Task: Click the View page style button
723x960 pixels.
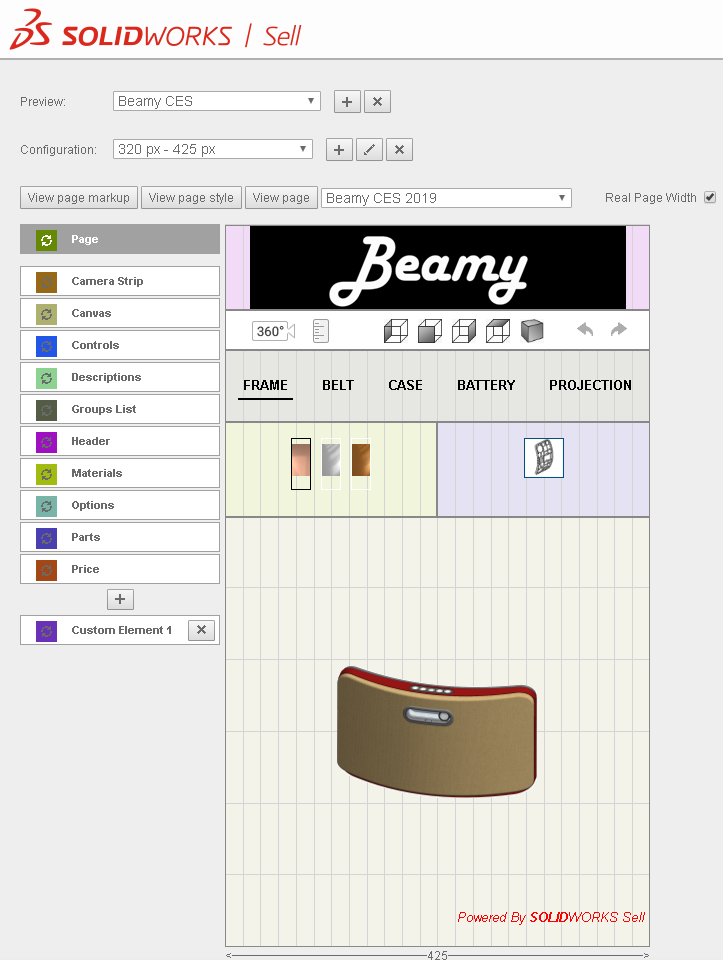Action: coord(191,198)
